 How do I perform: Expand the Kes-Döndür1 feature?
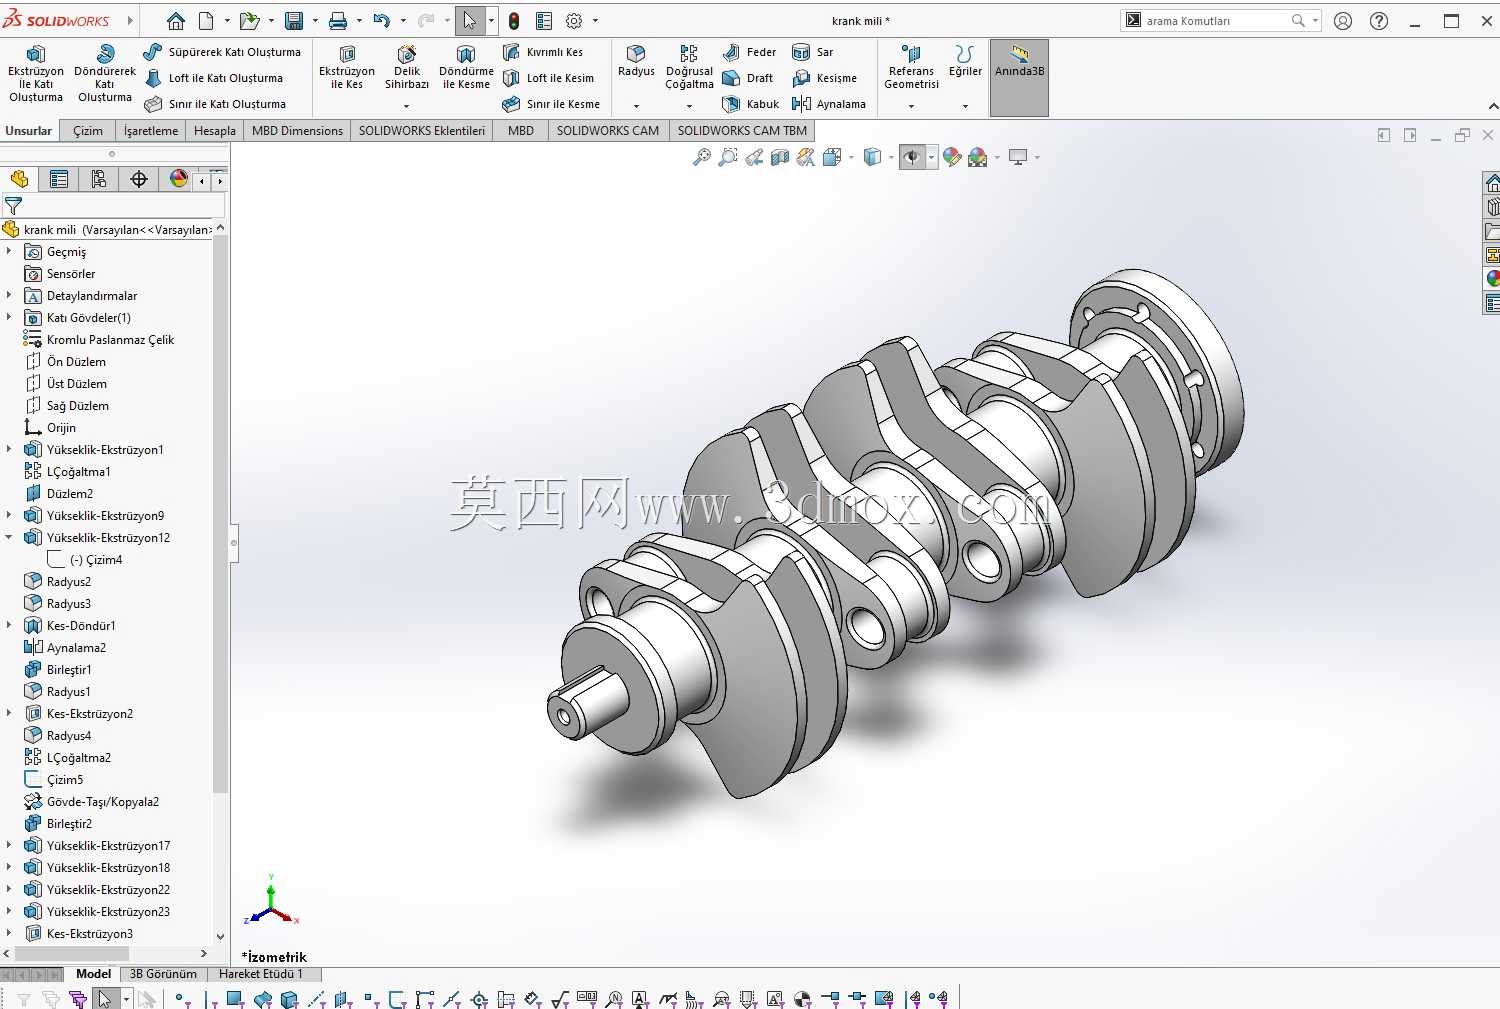pos(9,625)
